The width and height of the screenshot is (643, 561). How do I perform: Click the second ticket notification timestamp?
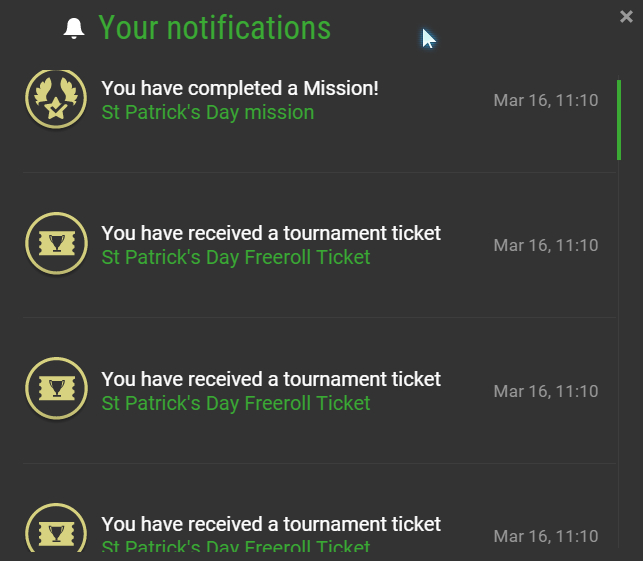546,391
